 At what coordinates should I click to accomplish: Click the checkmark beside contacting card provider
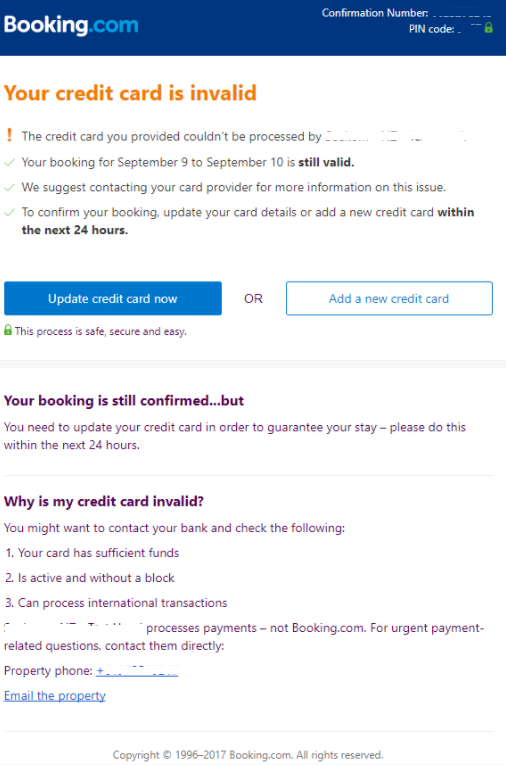tap(9, 187)
